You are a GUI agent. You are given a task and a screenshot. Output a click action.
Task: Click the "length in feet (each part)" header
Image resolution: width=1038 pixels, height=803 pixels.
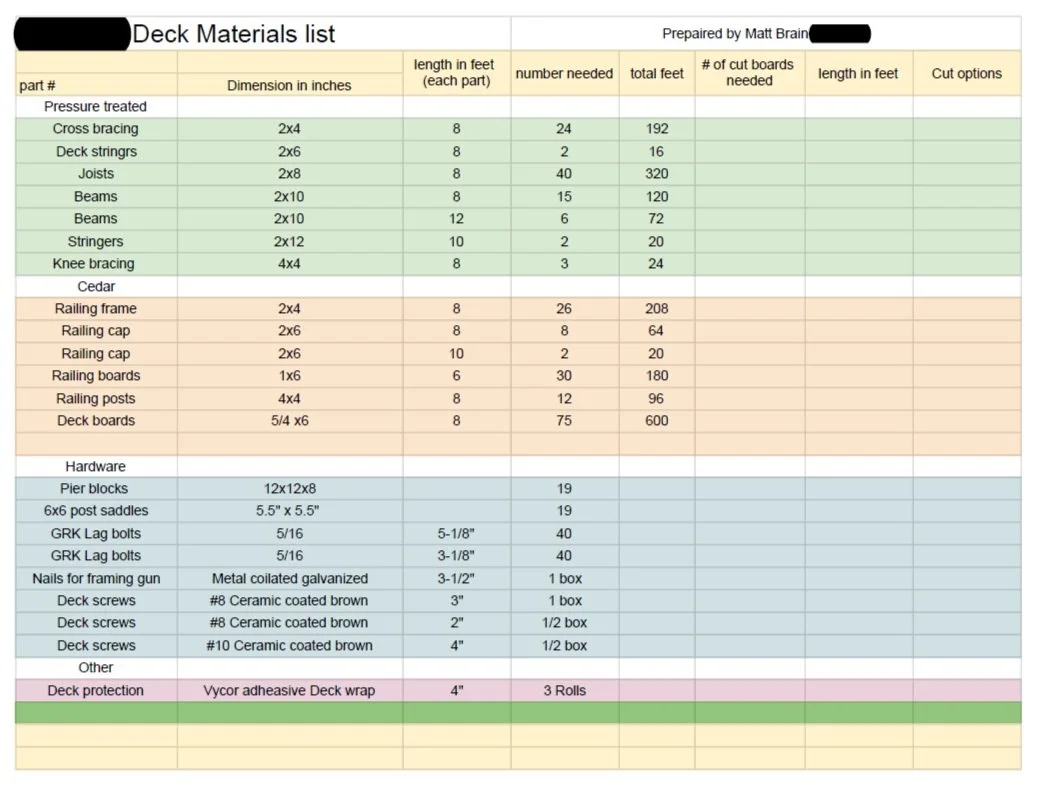click(x=456, y=73)
